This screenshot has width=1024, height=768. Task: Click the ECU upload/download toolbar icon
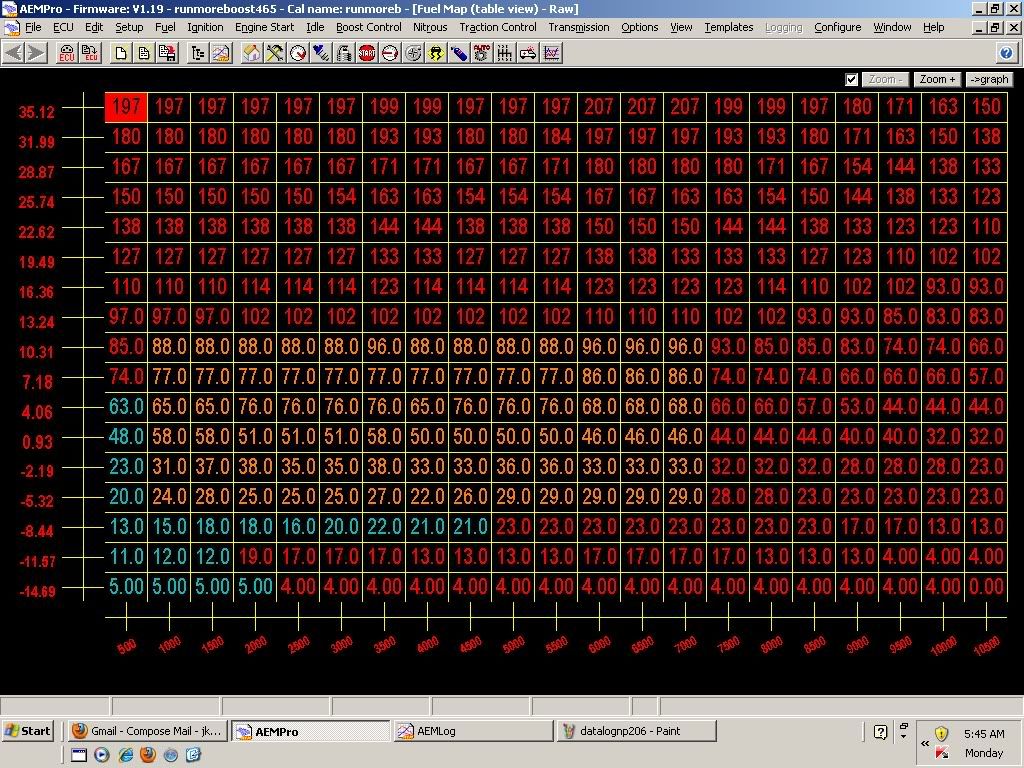coord(89,53)
